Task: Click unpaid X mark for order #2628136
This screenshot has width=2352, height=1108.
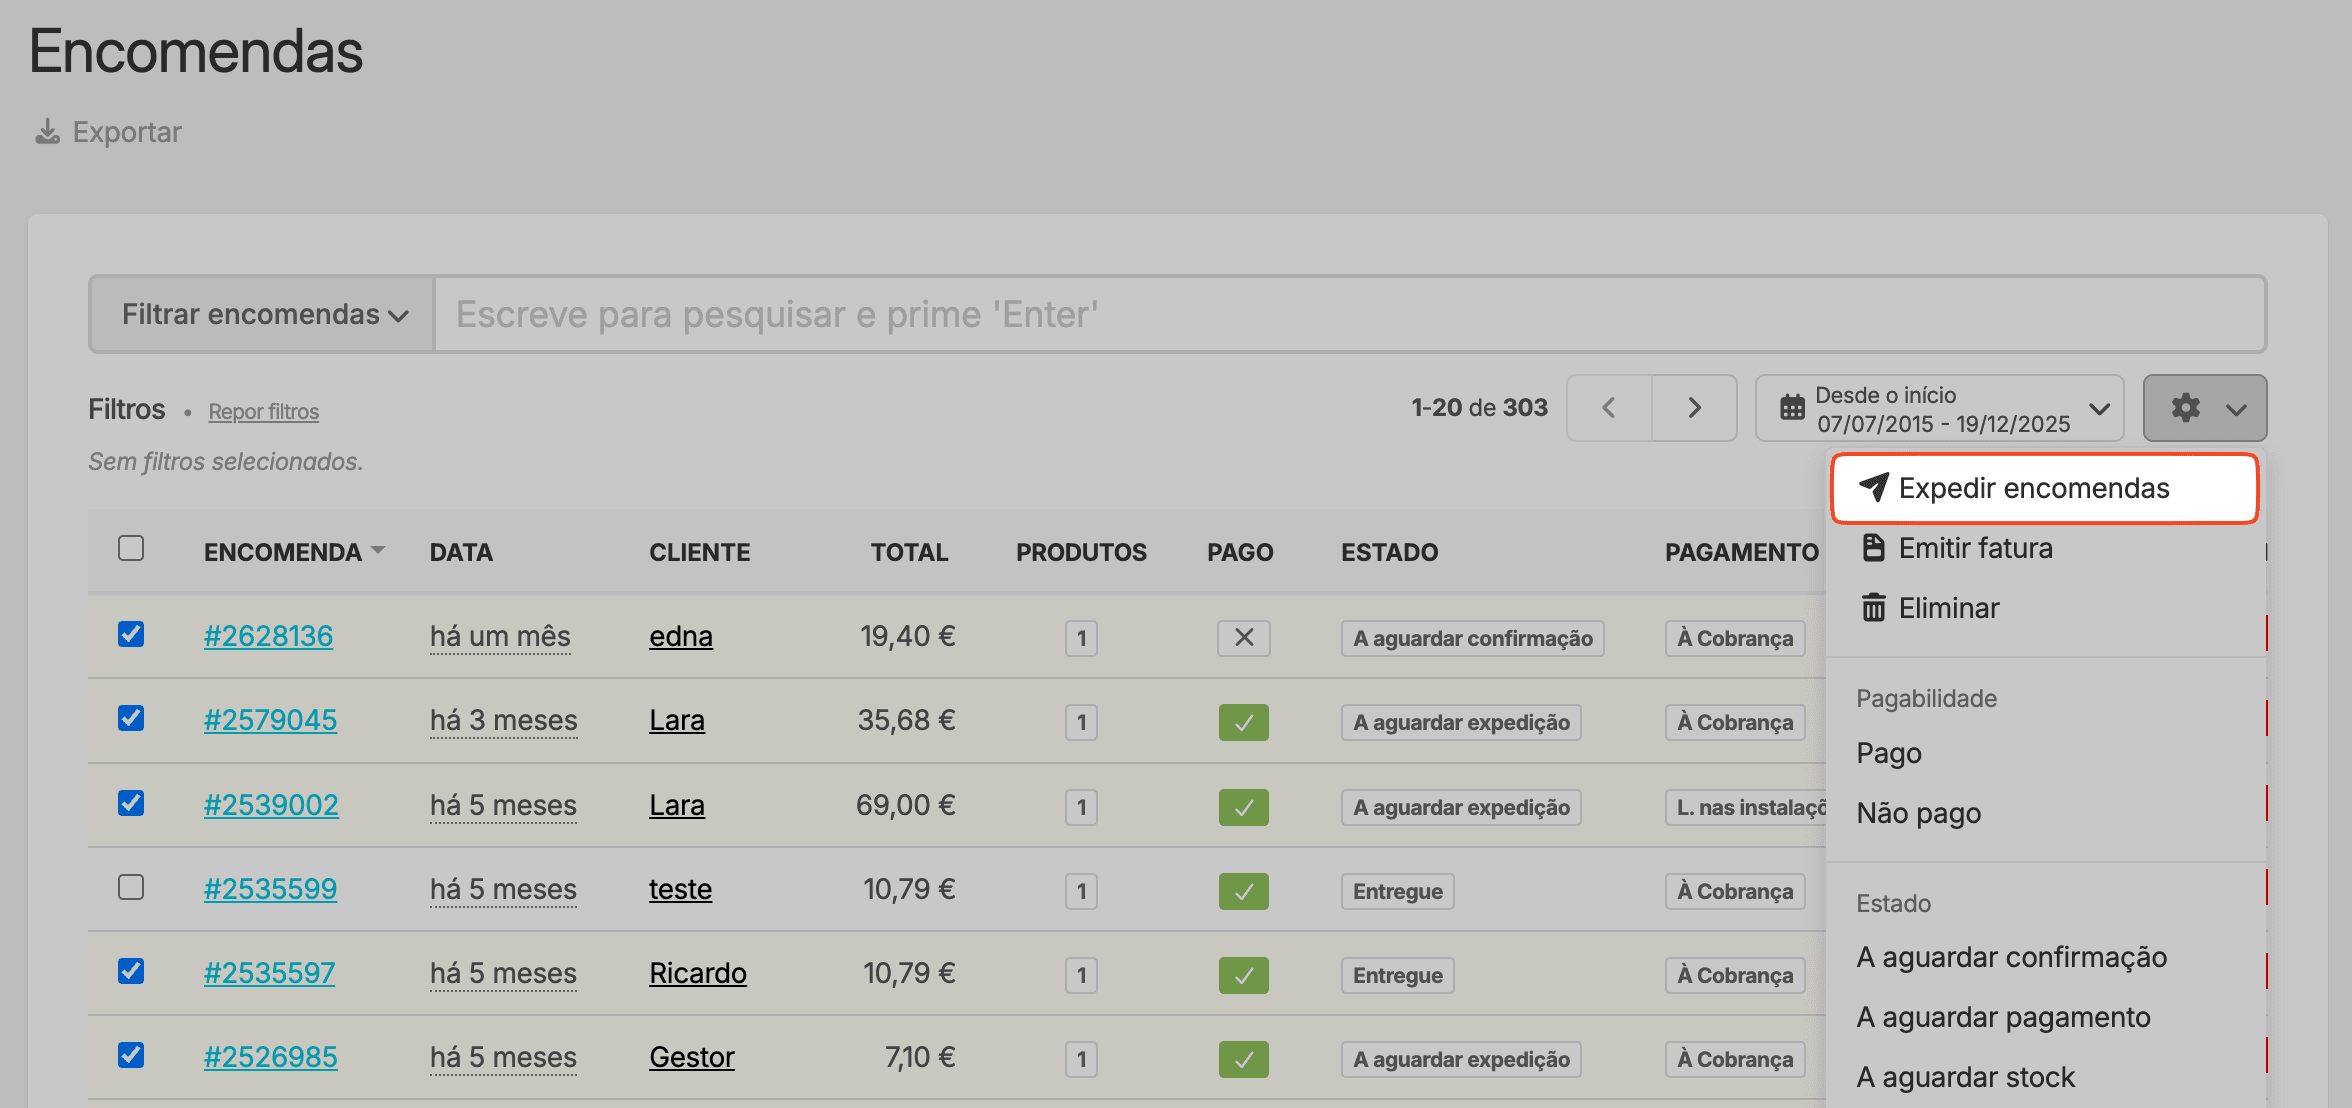Action: pyautogui.click(x=1243, y=638)
